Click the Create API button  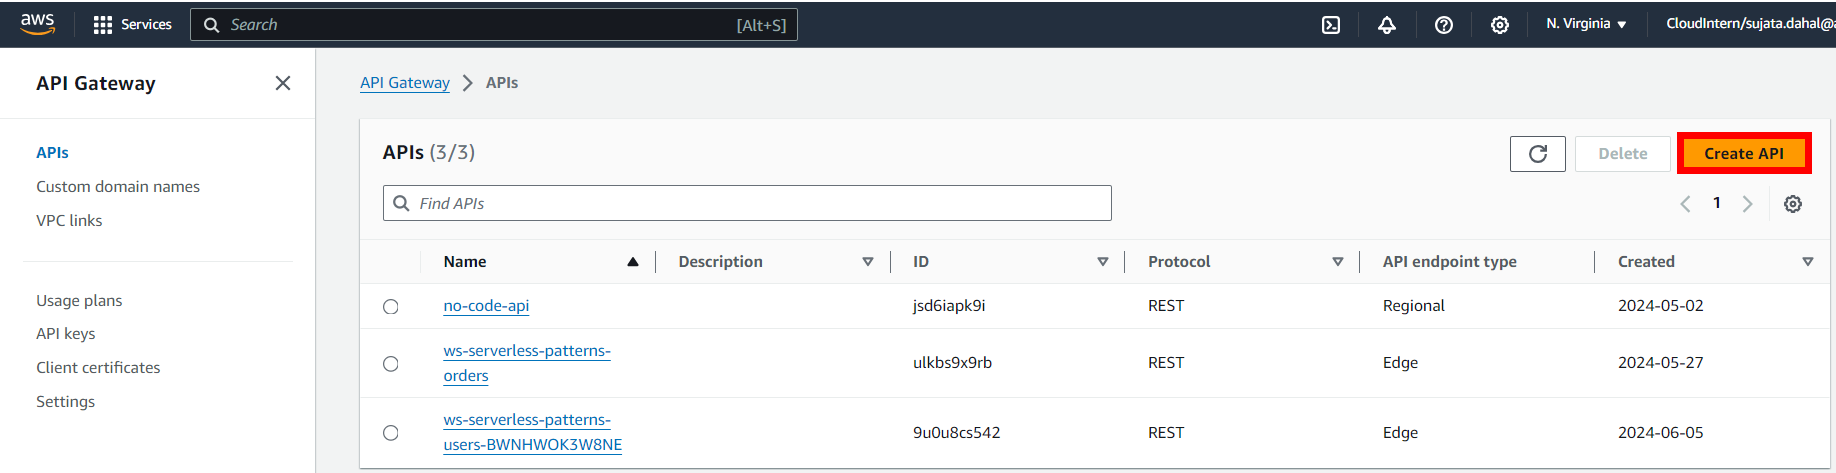1743,154
